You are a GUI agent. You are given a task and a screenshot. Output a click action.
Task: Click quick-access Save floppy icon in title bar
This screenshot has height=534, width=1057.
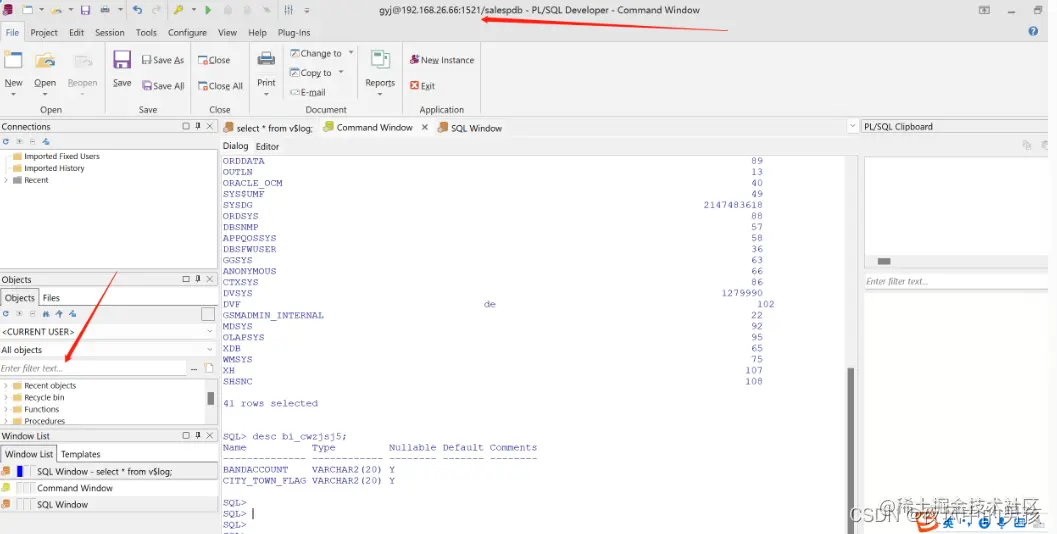(x=86, y=9)
